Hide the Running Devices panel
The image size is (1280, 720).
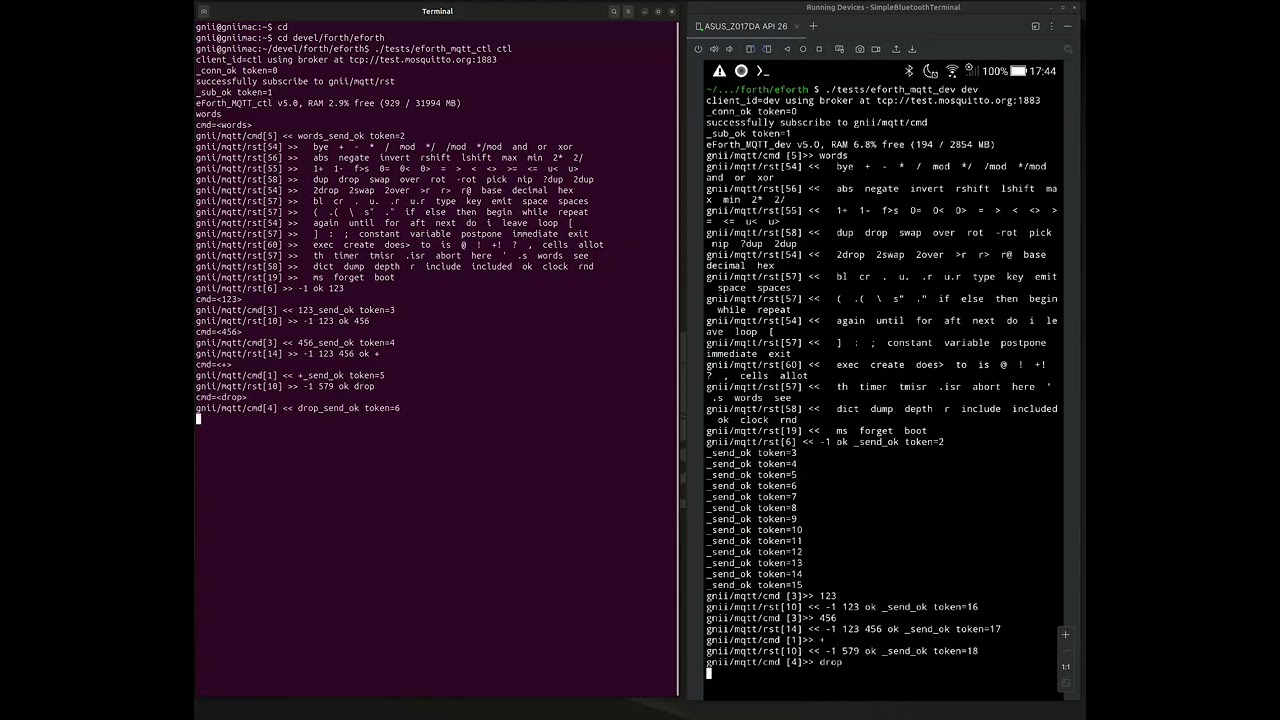coord(1067,26)
